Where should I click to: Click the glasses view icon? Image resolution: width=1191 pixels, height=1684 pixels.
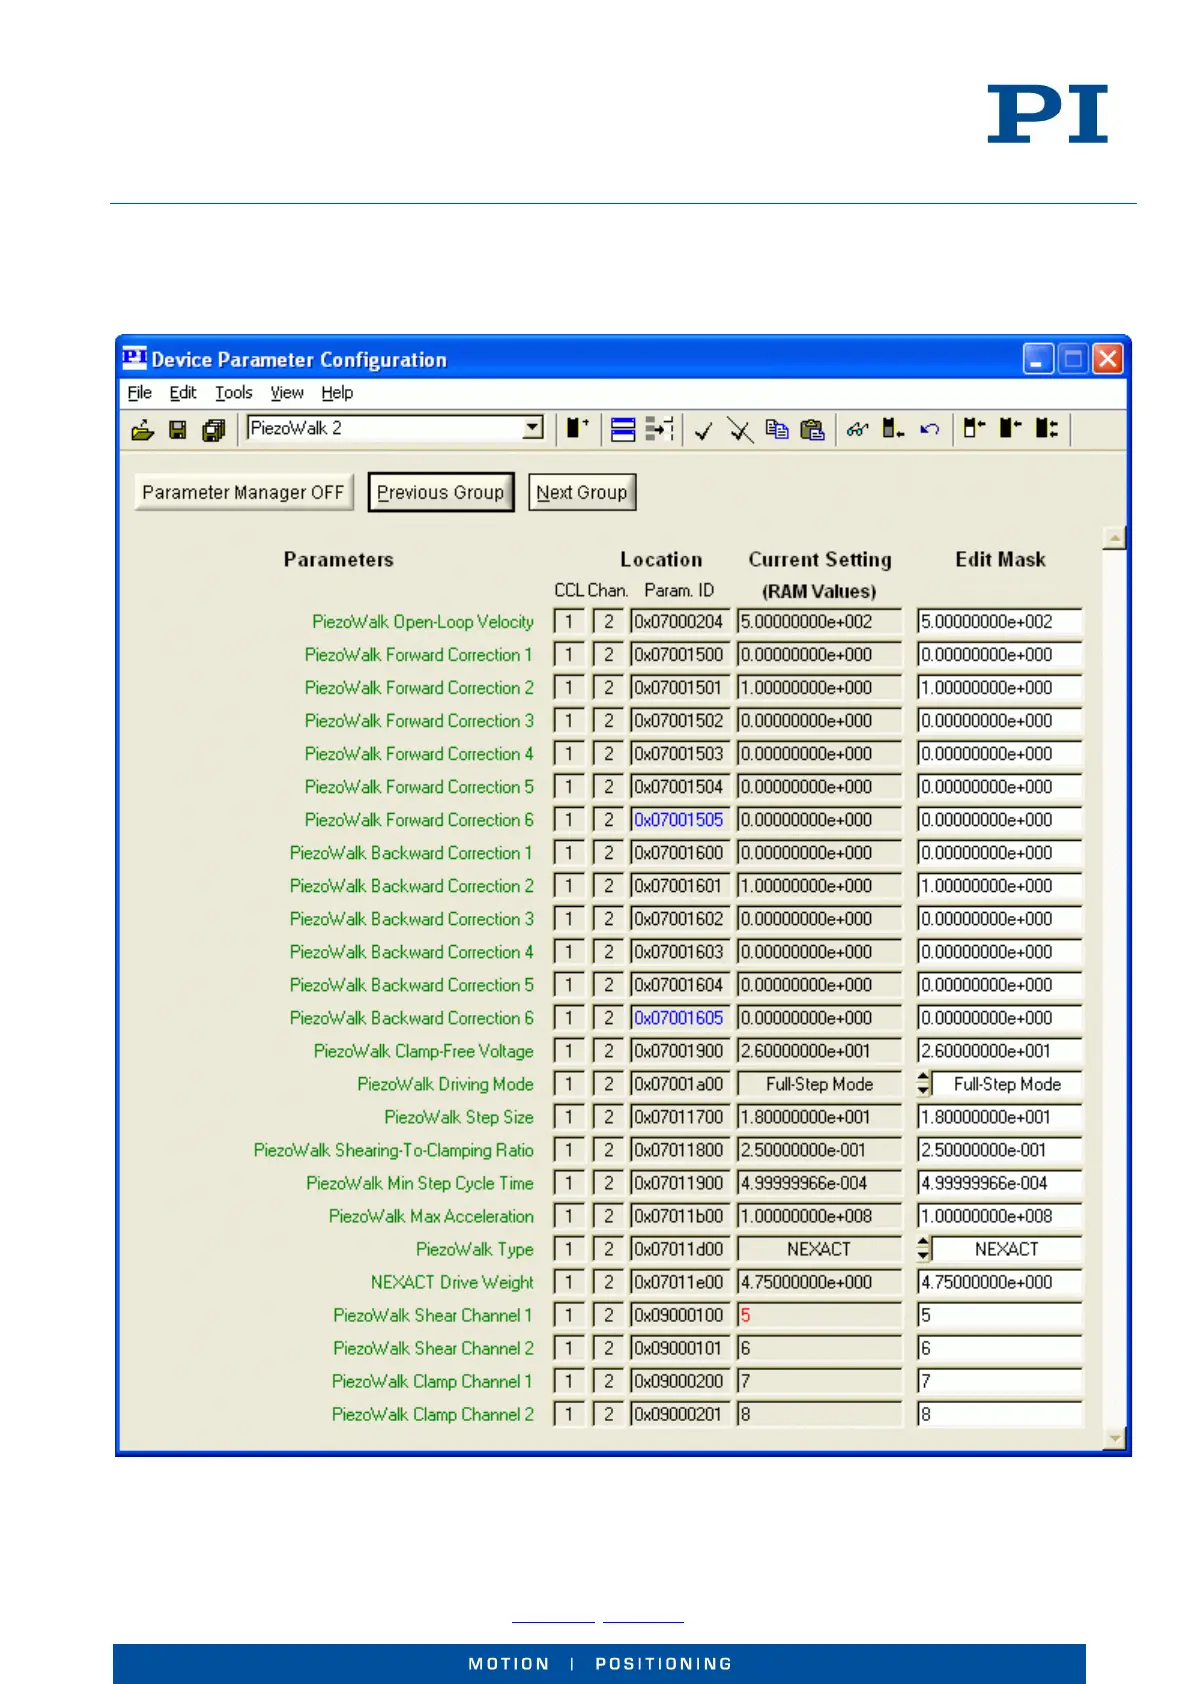(857, 430)
